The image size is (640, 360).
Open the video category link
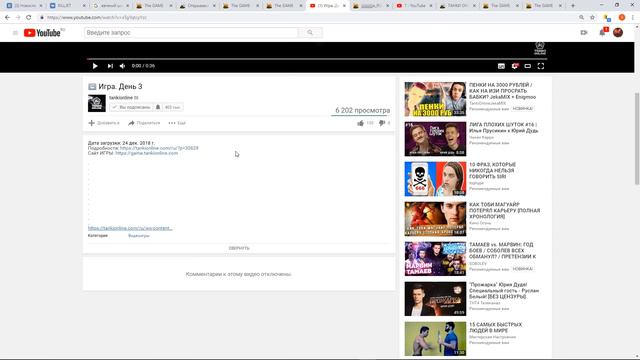(139, 236)
